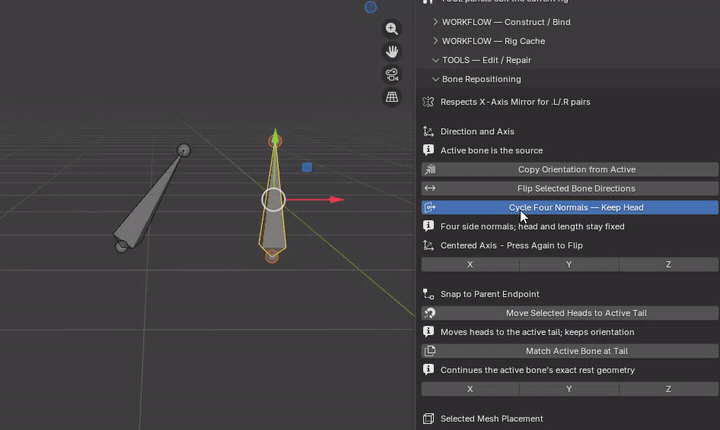Click the viewport zoom magnifier icon

[x=392, y=29]
